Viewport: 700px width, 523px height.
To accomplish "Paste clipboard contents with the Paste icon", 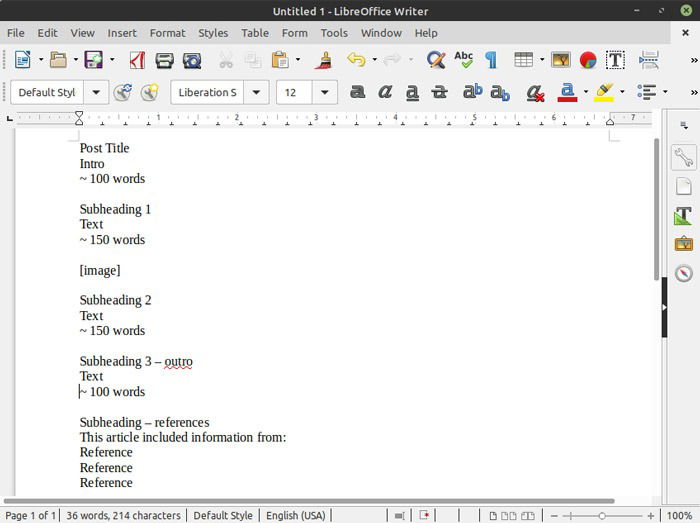I will coord(280,60).
